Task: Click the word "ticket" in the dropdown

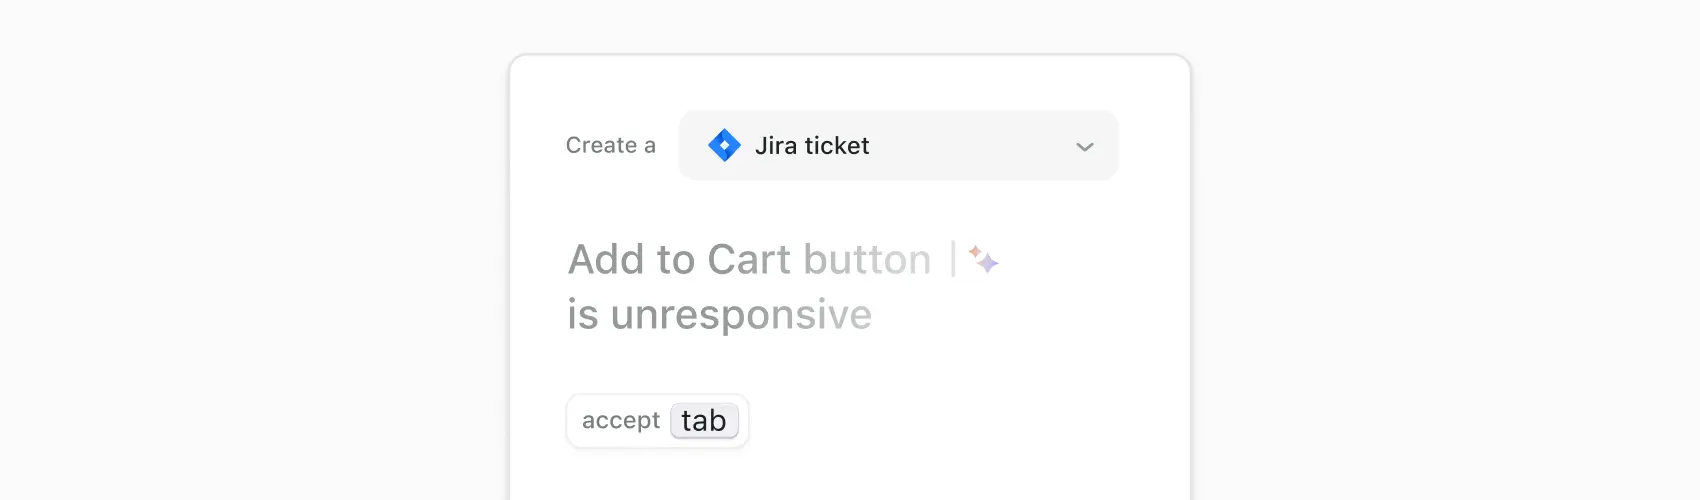Action: (837, 146)
